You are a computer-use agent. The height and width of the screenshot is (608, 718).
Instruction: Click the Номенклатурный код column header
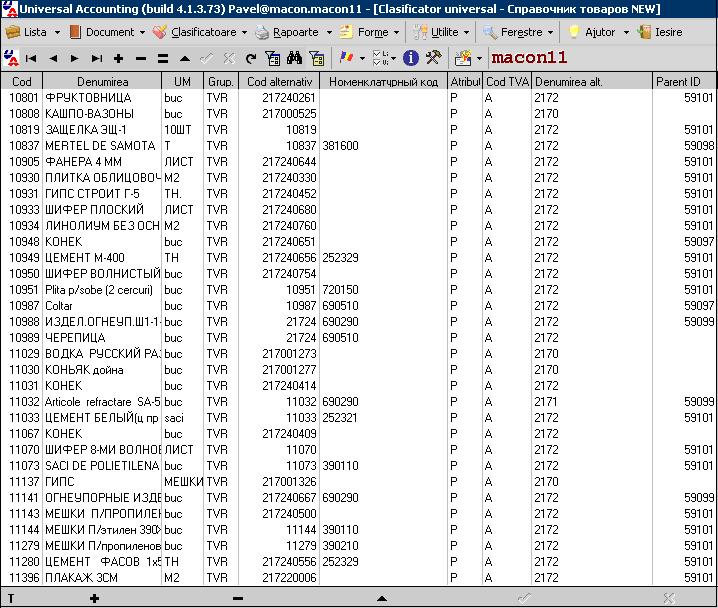(383, 81)
